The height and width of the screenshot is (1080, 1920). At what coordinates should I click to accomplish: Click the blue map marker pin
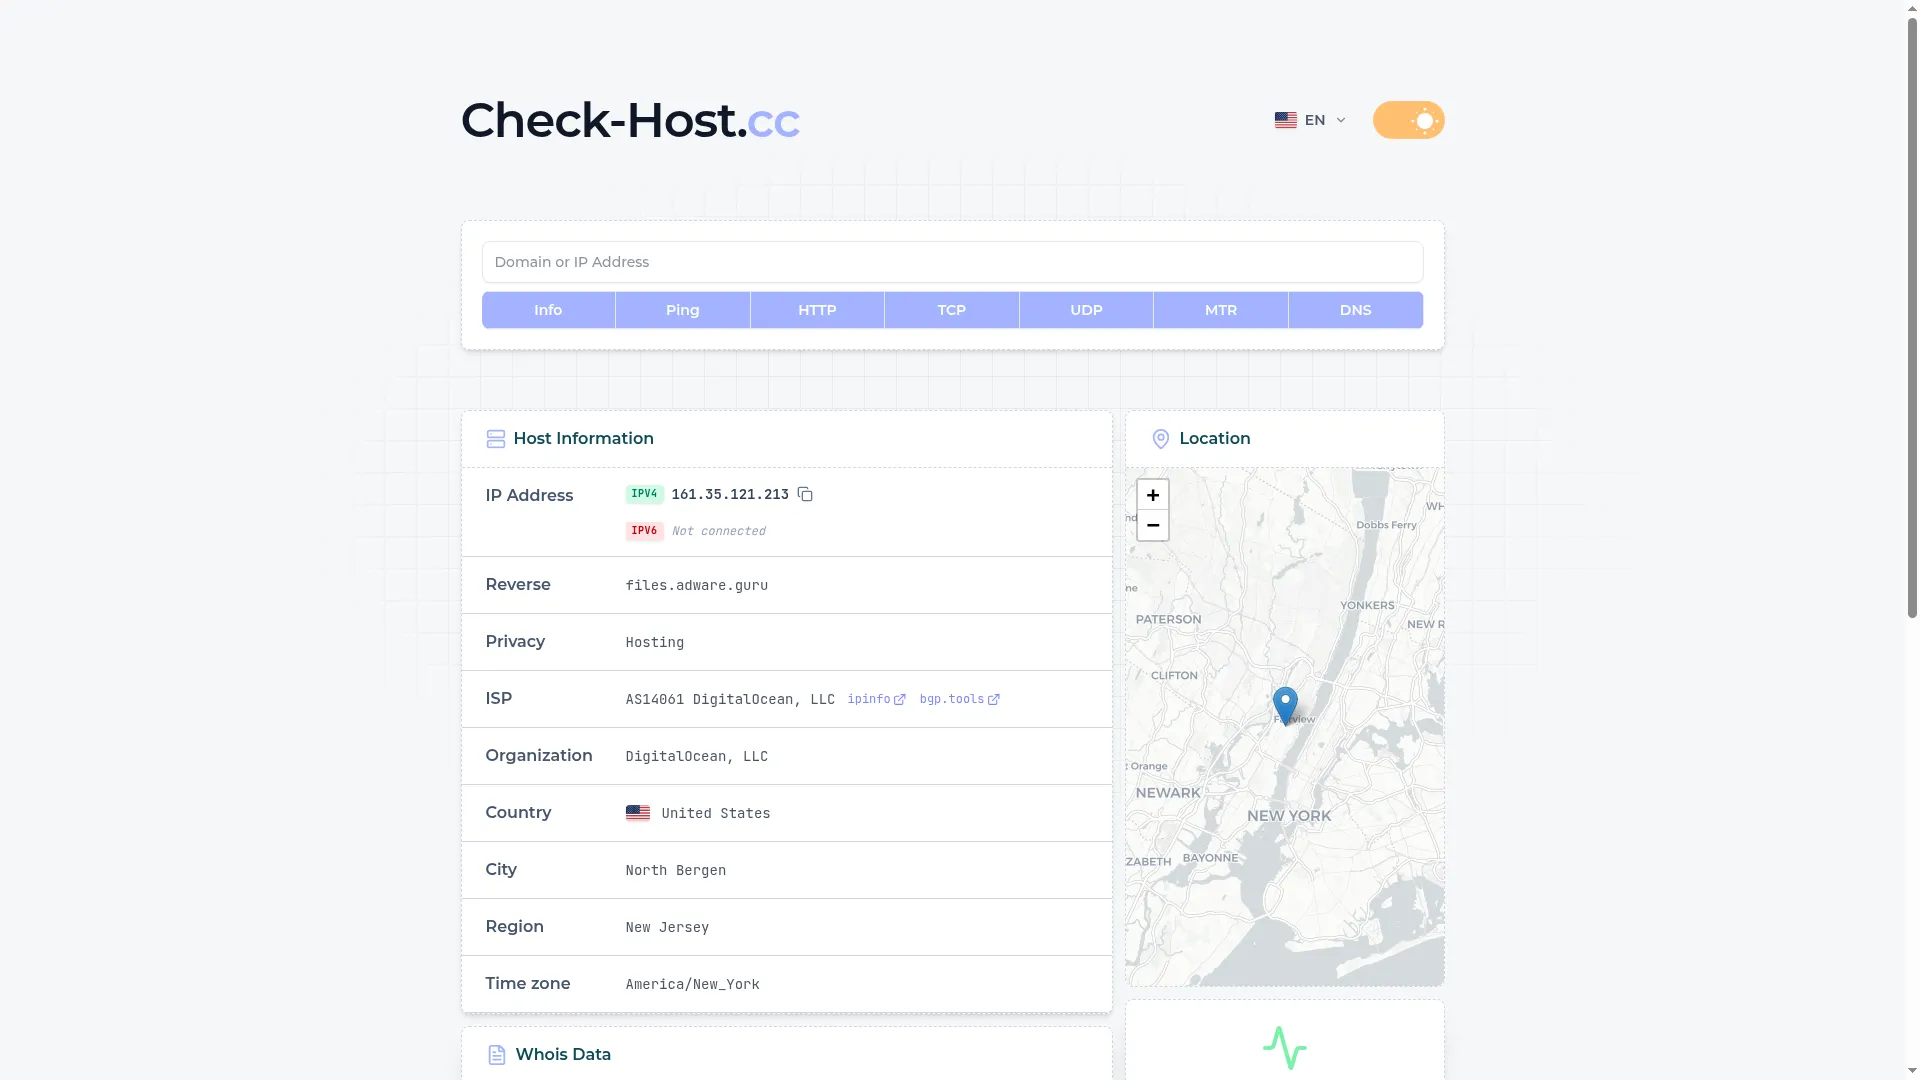[1285, 706]
